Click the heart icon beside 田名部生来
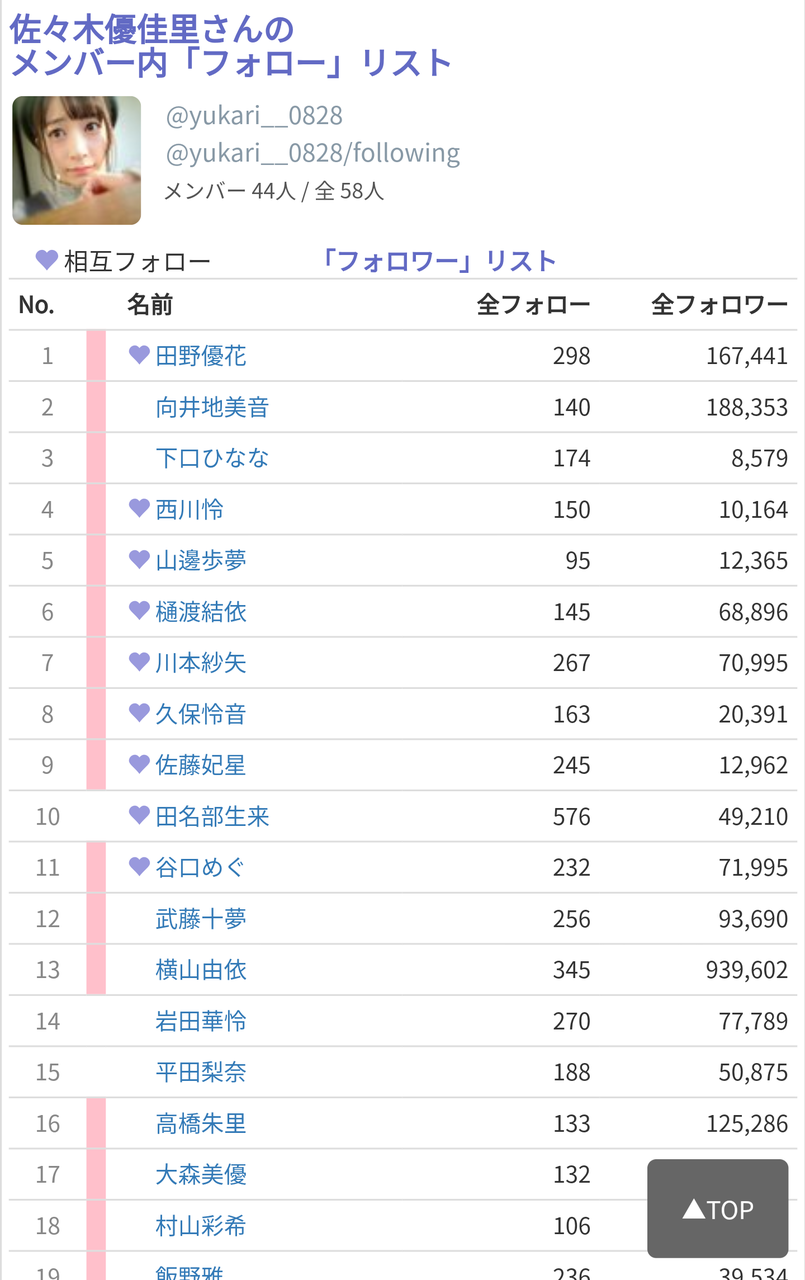 click(140, 816)
